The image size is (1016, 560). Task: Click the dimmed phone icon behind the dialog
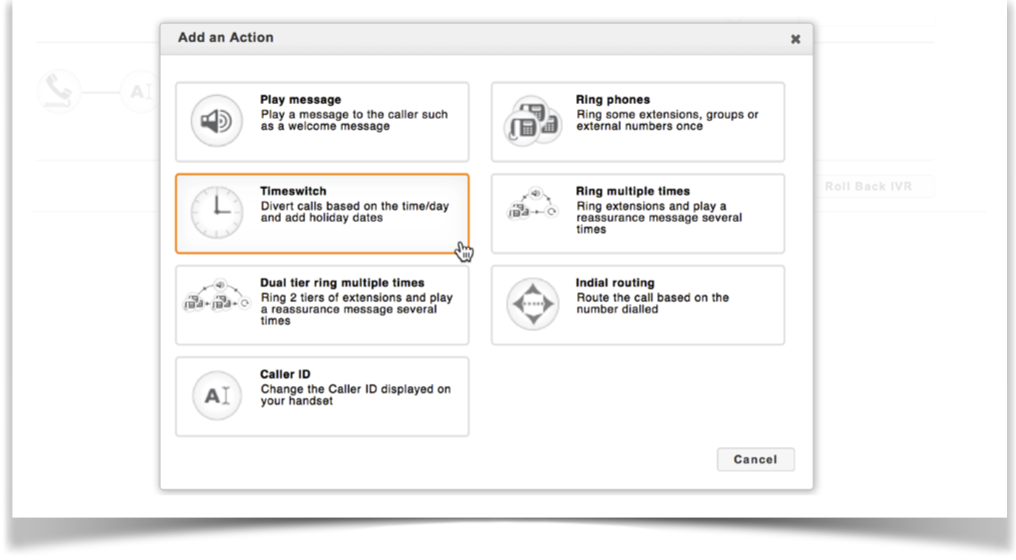point(57,92)
